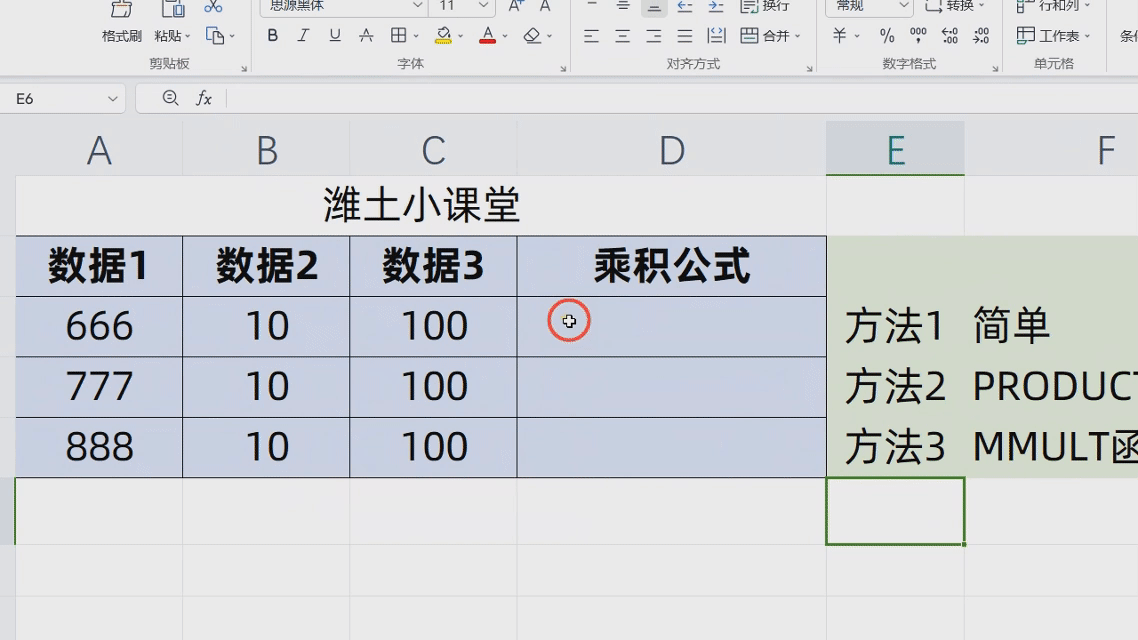Screen dimensions: 1138x640
Task: Toggle Underline formatting
Action: [335, 36]
